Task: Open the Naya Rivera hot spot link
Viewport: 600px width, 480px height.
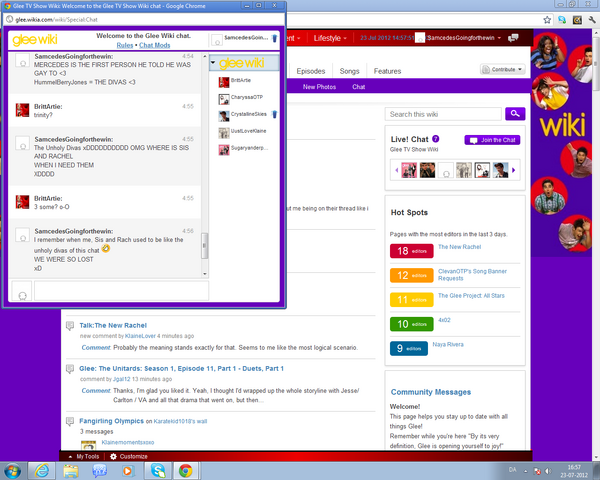Action: (448, 344)
